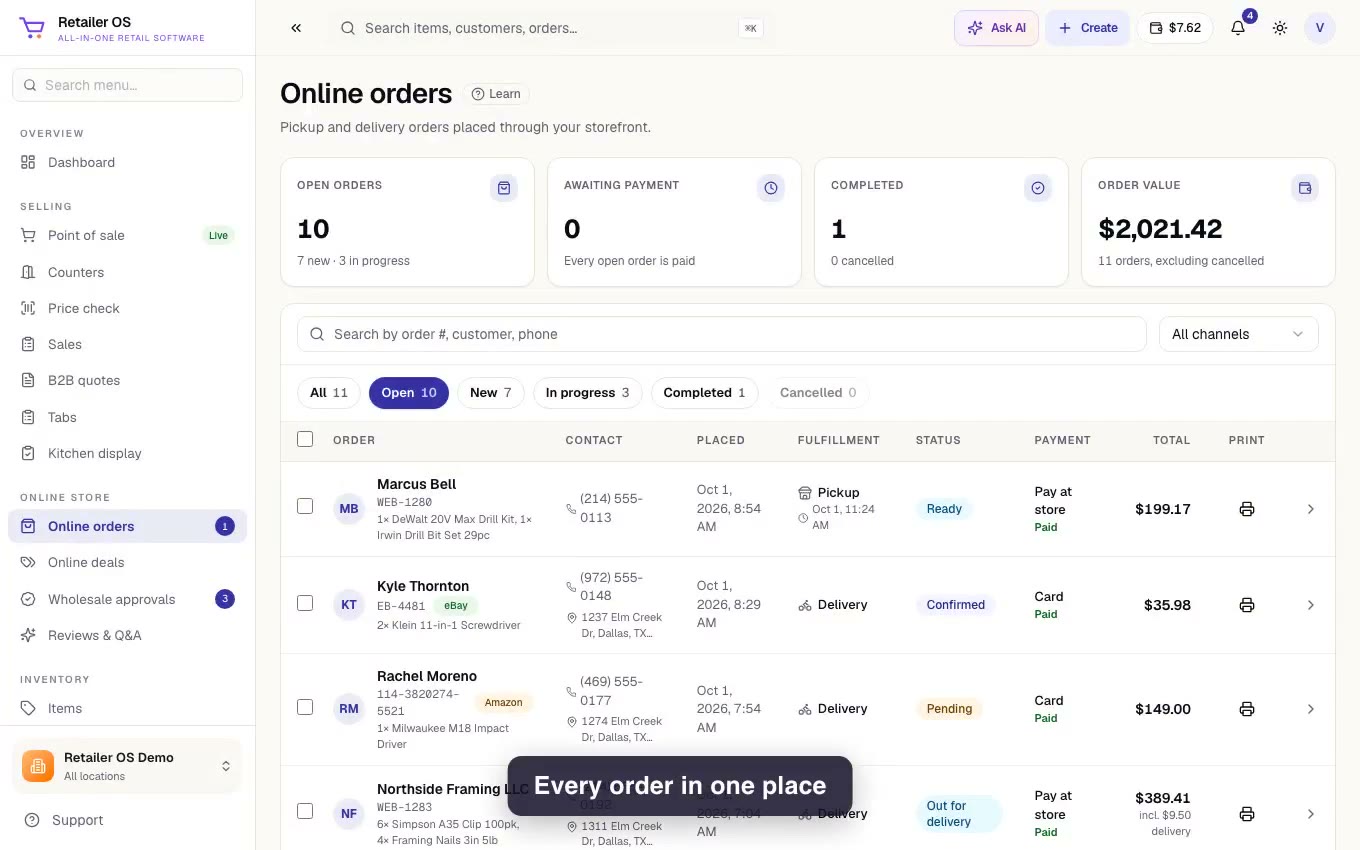The width and height of the screenshot is (1360, 850).
Task: Click the Retailer OS cart logo
Action: click(32, 28)
